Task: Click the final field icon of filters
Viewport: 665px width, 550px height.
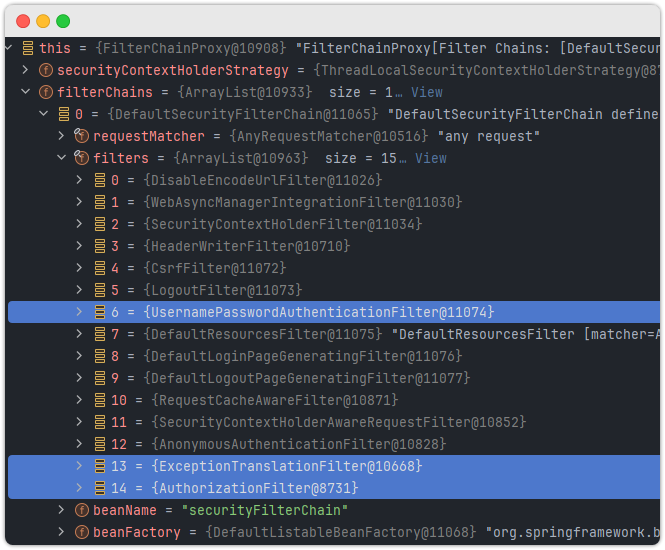Action: pyautogui.click(x=81, y=158)
